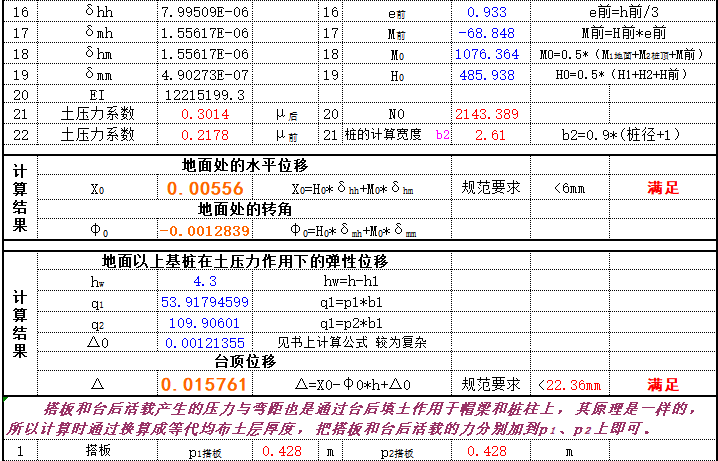Select the <6mm limit cell
The height and width of the screenshot is (461, 718).
coord(570,188)
